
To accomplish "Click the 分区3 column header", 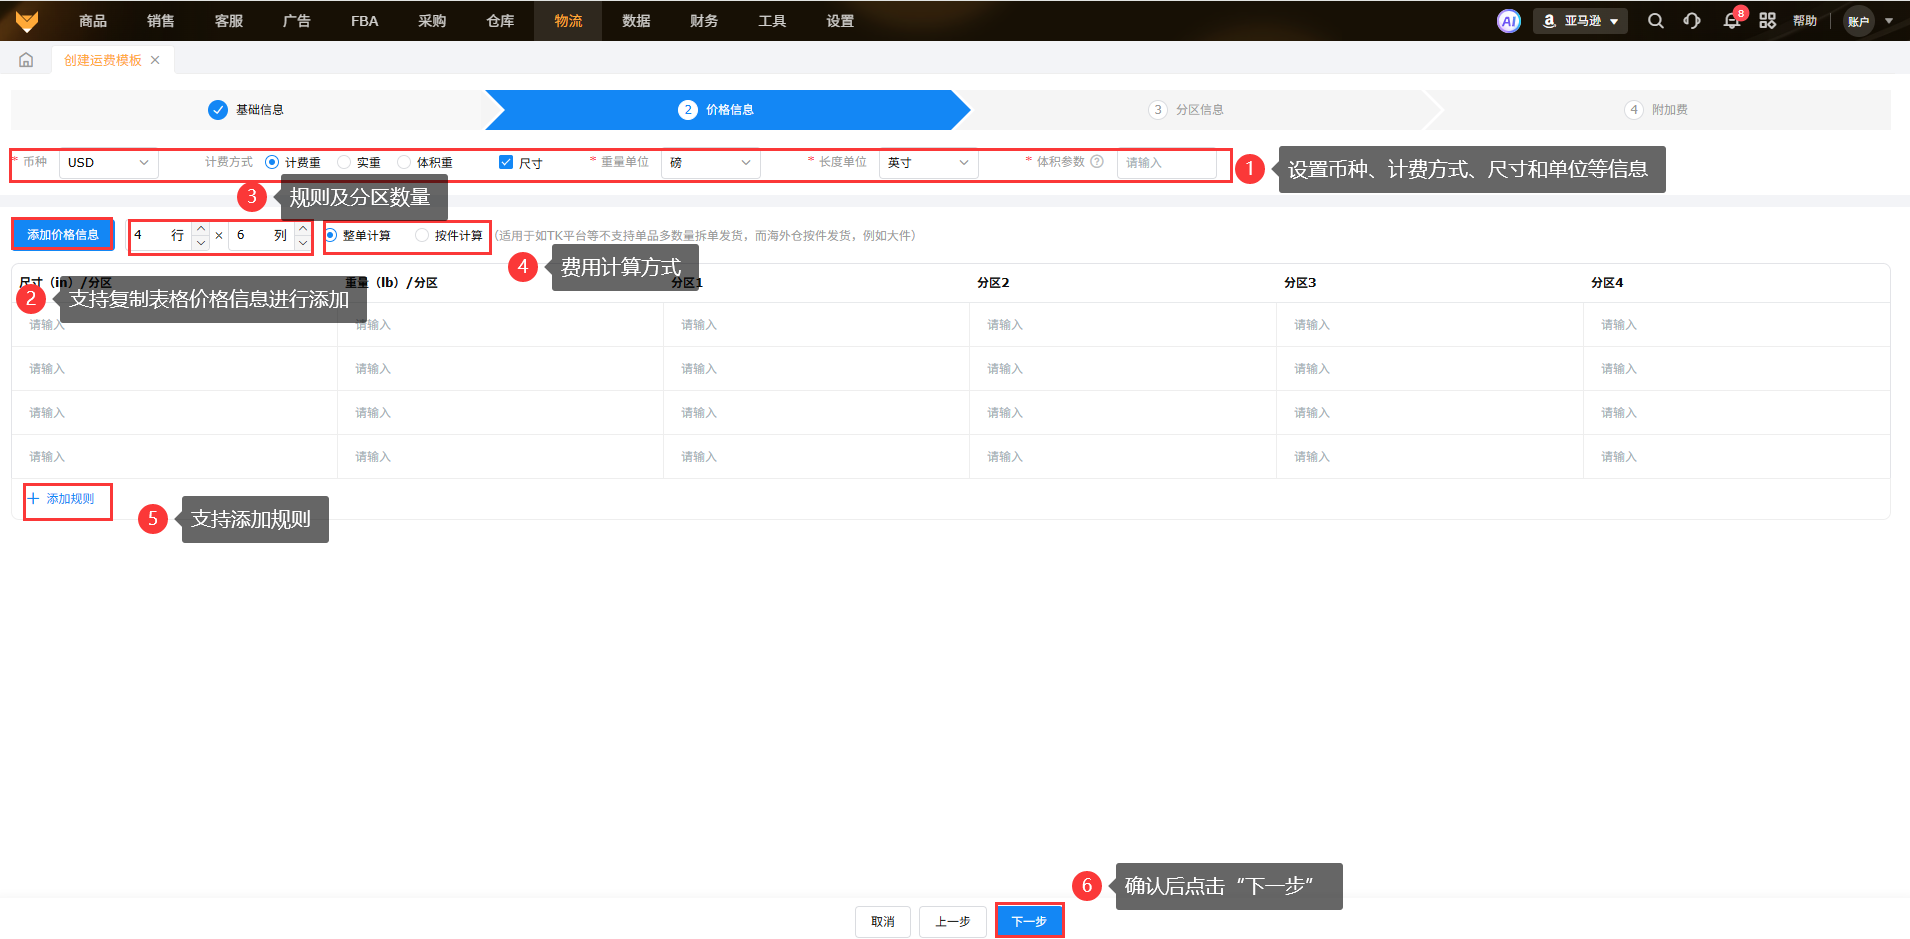I will (x=1300, y=283).
